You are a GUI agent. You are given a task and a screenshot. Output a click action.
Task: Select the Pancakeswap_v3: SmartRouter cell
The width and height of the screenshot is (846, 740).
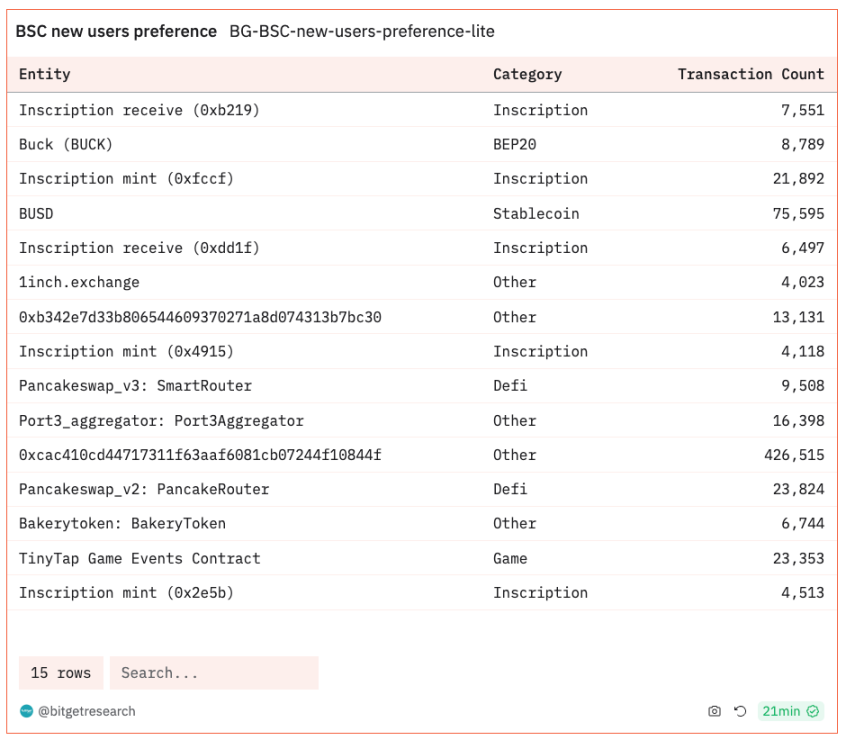(x=135, y=386)
